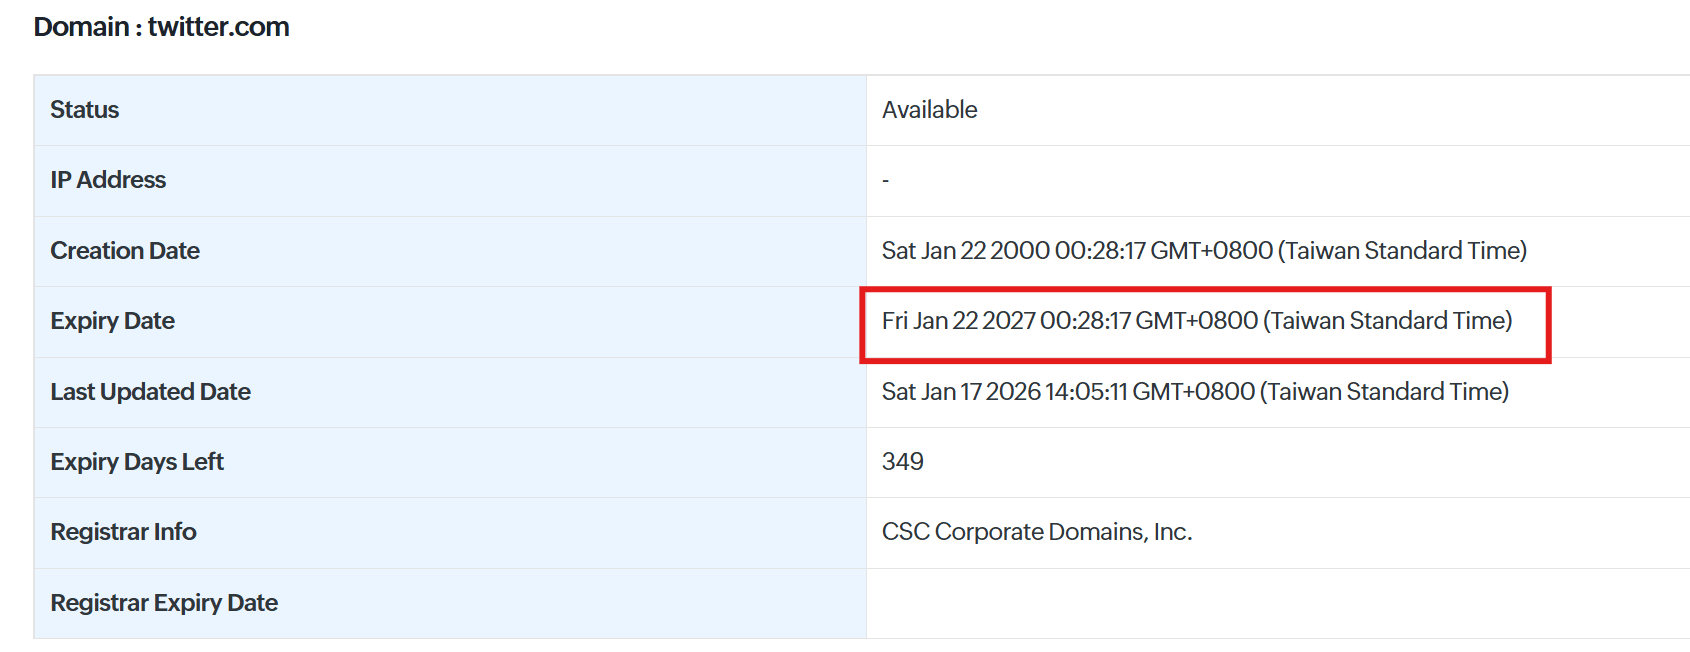Click the Expiry Date value Fri Jan 22 2027

click(1197, 321)
